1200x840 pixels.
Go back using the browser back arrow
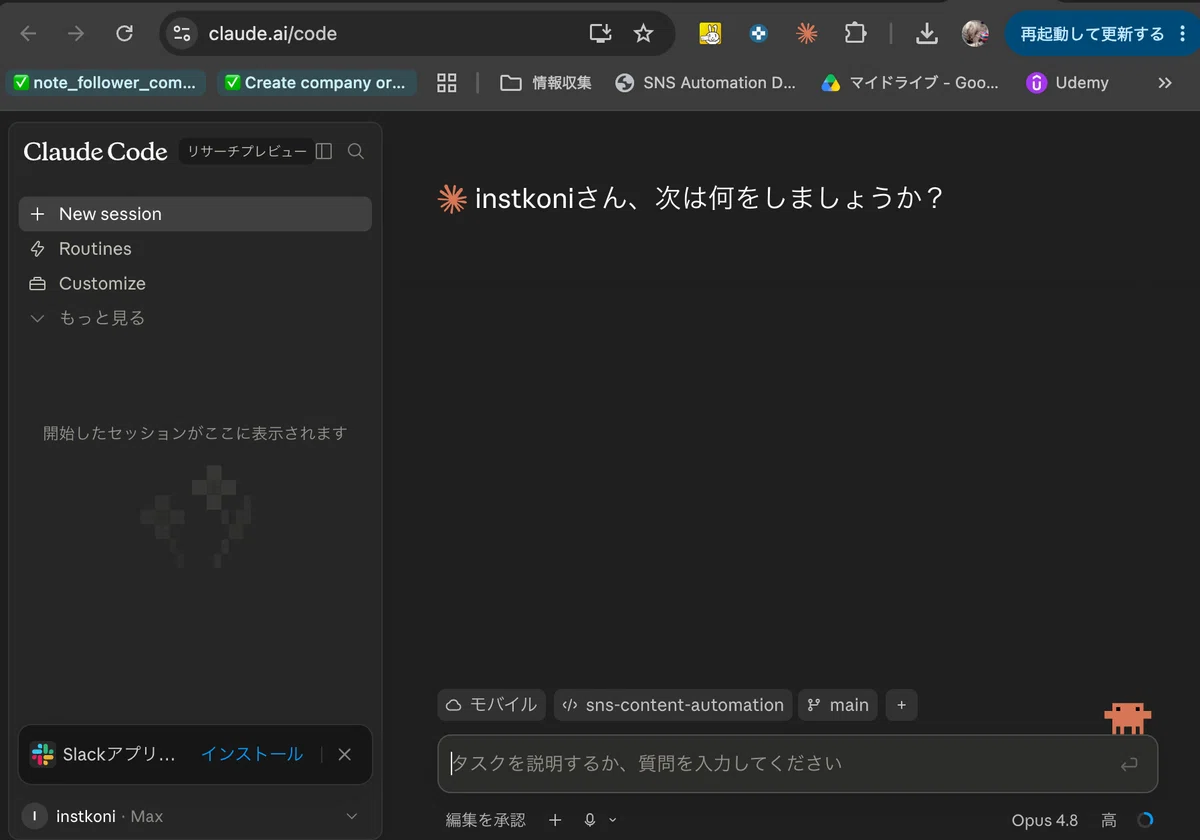click(x=28, y=34)
